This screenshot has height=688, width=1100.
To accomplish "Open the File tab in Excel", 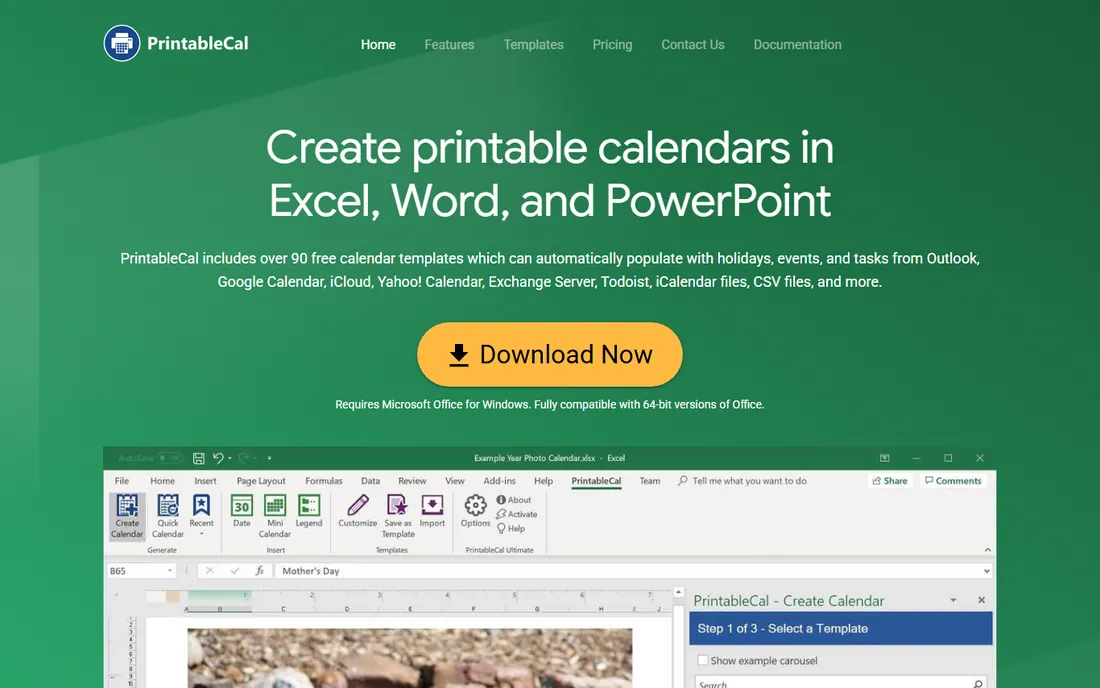I will click(121, 481).
